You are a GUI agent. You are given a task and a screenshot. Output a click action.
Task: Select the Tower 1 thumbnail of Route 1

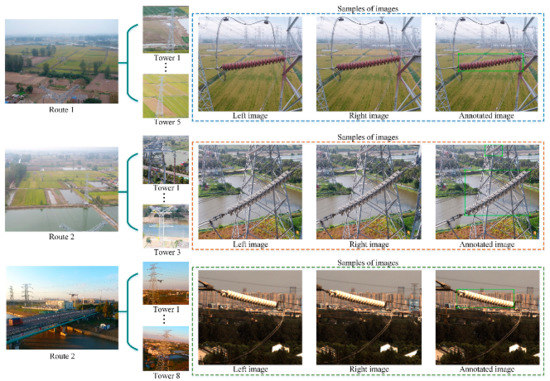166,29
